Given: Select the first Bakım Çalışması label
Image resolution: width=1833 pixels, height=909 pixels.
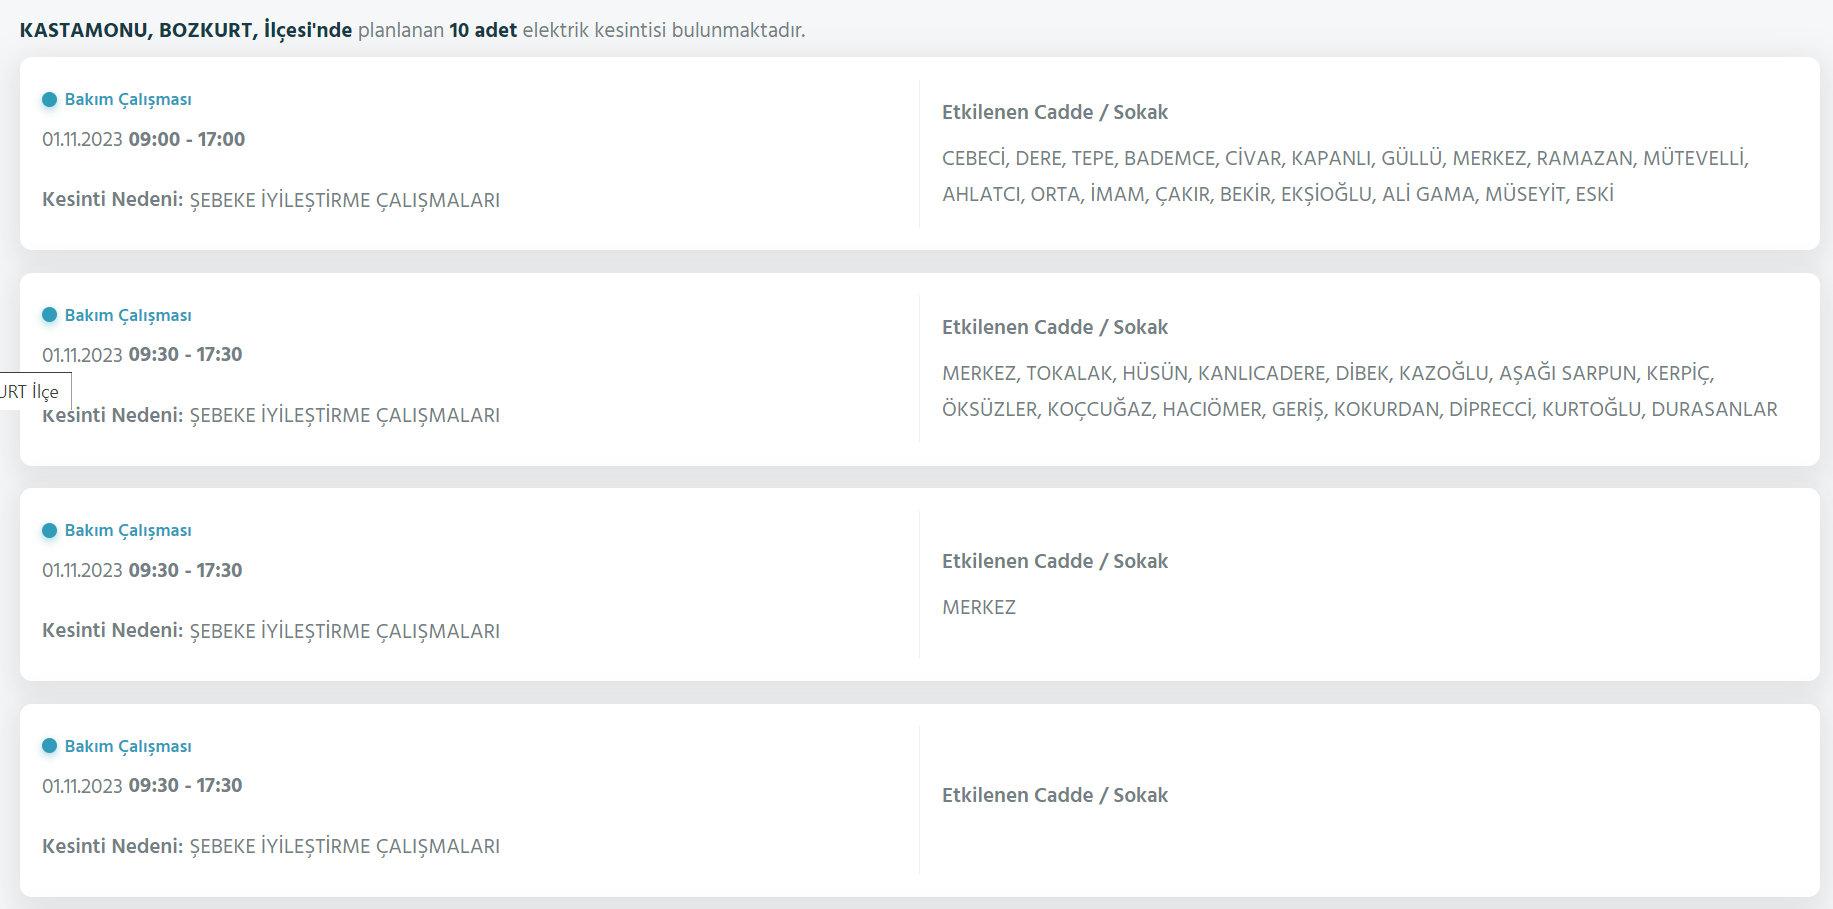Looking at the screenshot, I should click(128, 99).
